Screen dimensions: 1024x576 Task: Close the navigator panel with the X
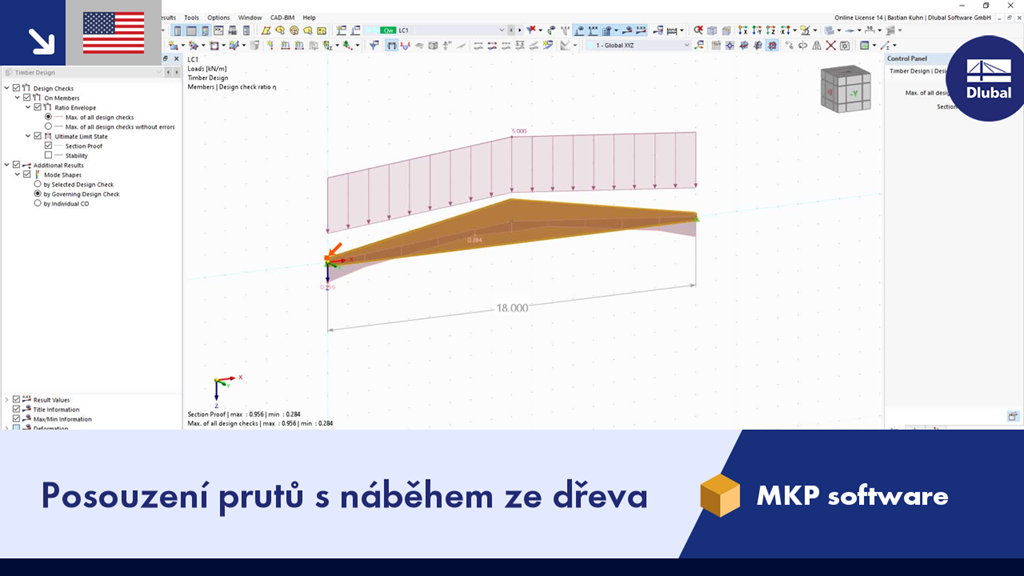pyautogui.click(x=176, y=59)
